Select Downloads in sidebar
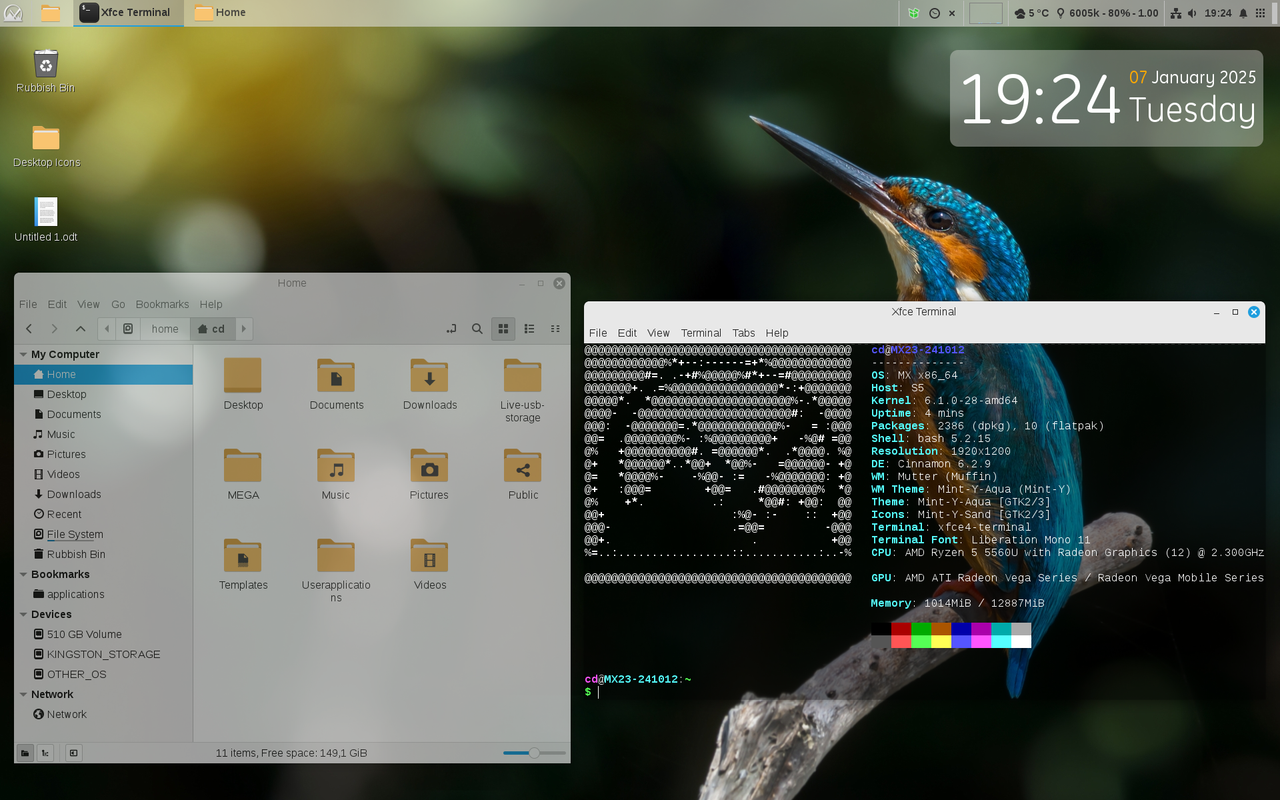This screenshot has height=800, width=1280. click(103, 494)
